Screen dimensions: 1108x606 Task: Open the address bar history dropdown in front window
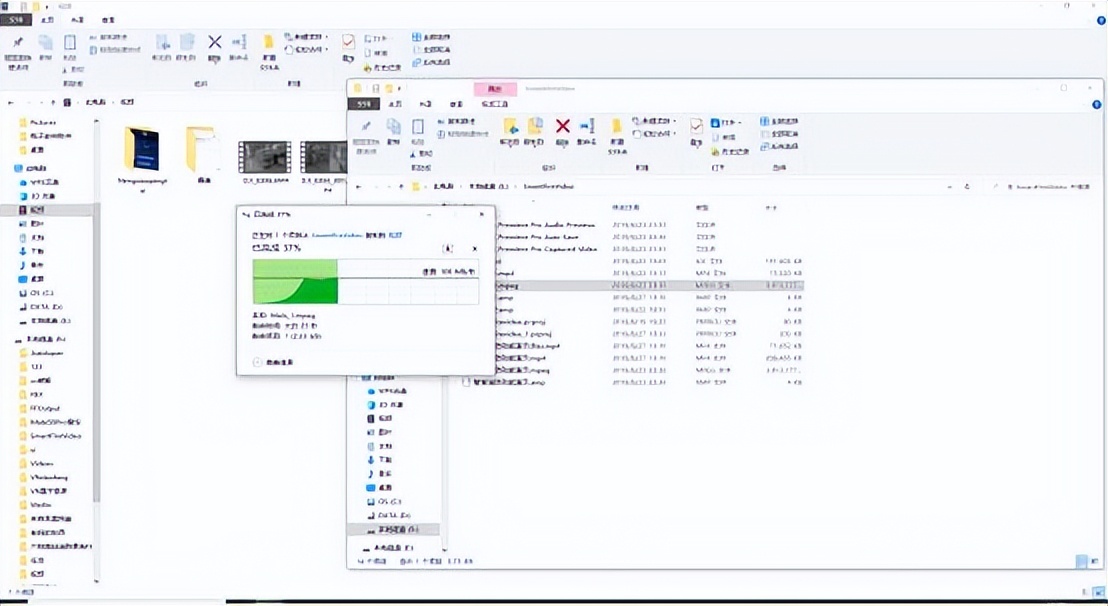(966, 187)
